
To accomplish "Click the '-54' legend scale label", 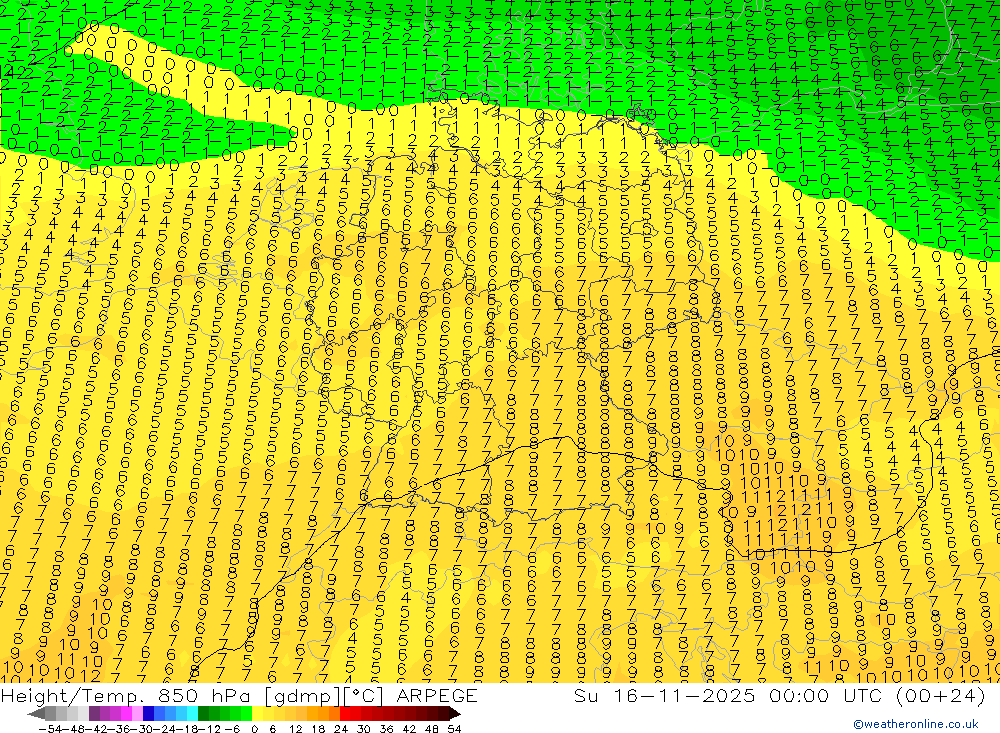I will [x=51, y=729].
